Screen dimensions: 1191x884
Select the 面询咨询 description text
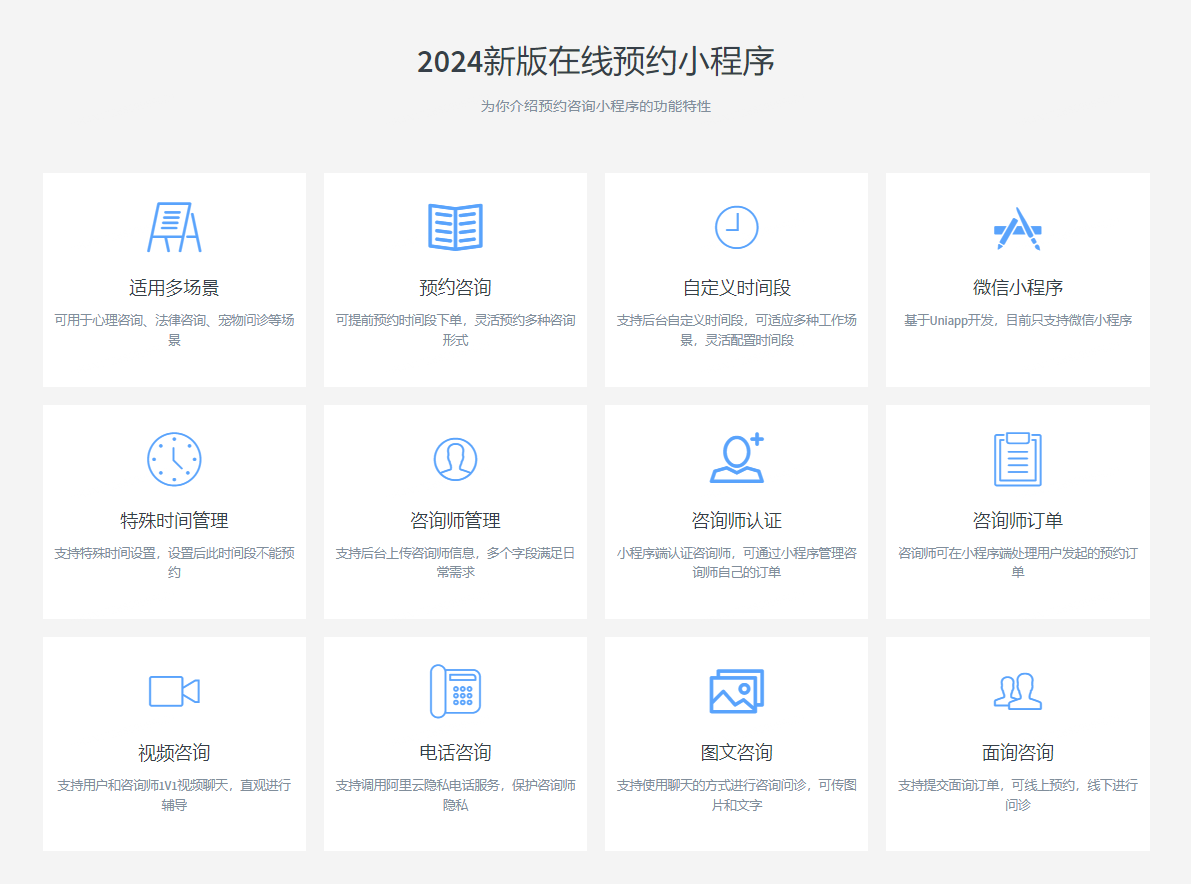1017,795
